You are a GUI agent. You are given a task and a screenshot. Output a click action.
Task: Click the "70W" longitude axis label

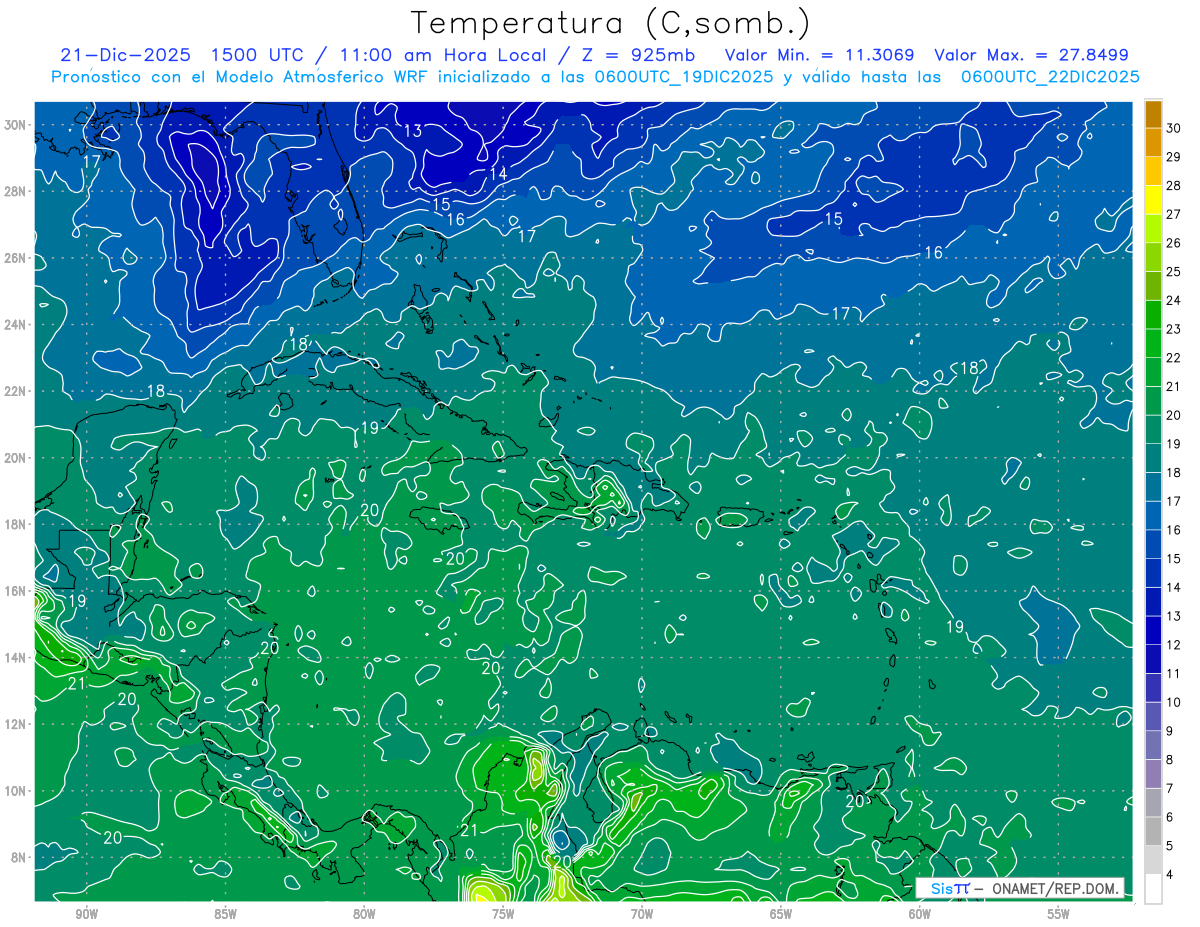click(642, 914)
